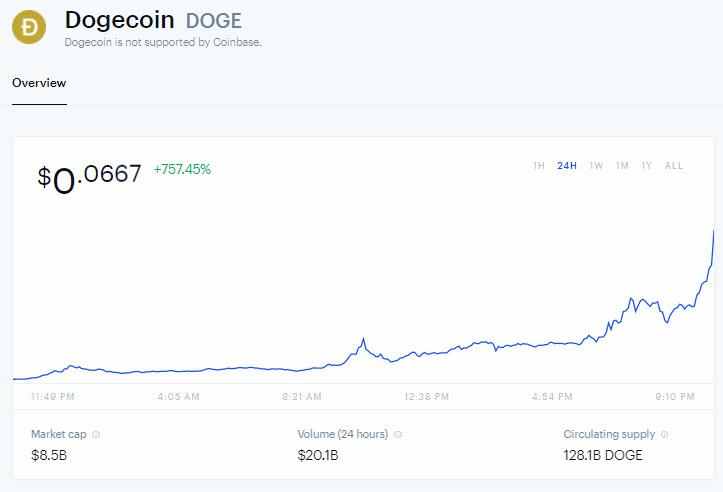Click the +757.45% price change
This screenshot has height=492, width=723.
coord(182,170)
